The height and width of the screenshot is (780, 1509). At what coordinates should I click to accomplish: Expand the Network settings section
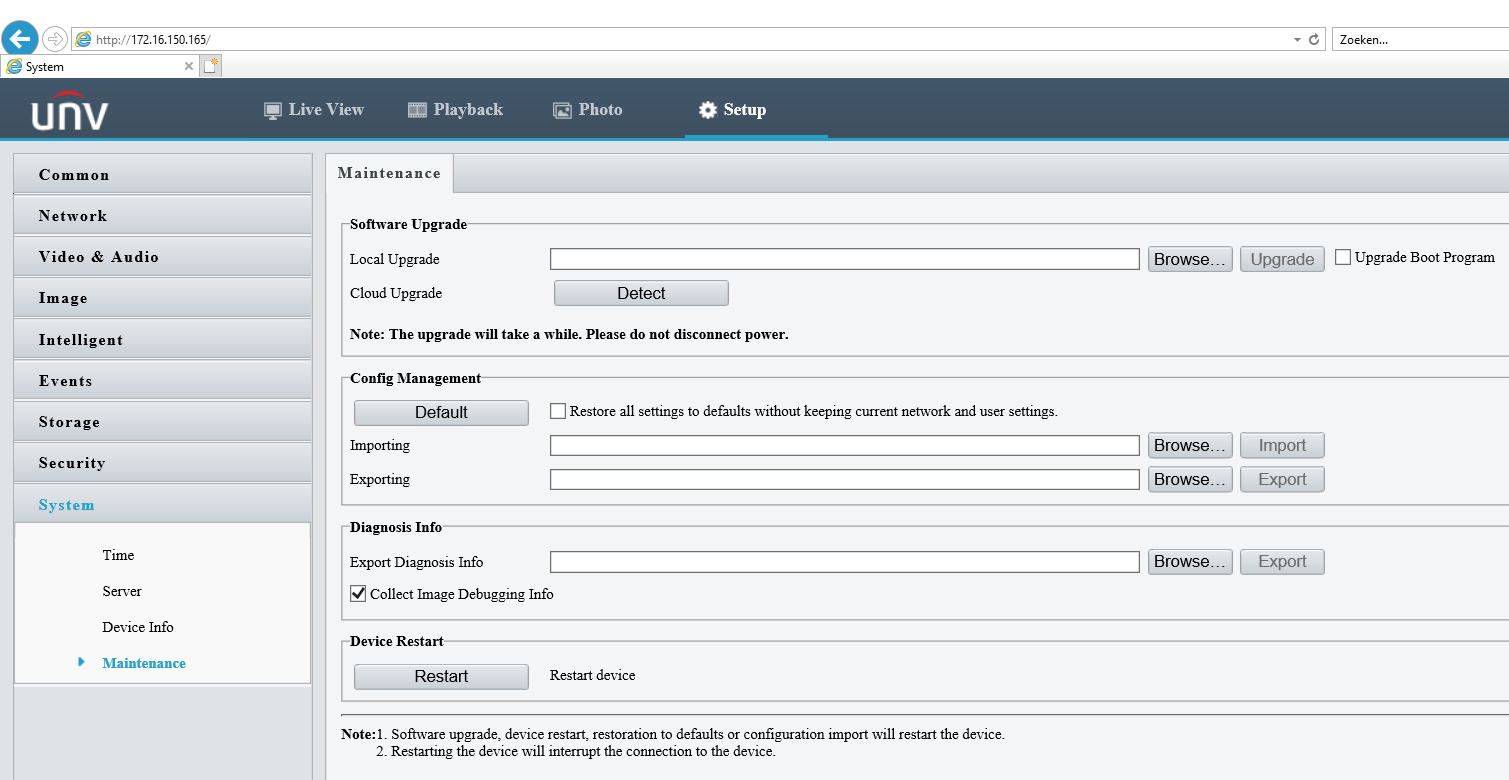[x=163, y=215]
